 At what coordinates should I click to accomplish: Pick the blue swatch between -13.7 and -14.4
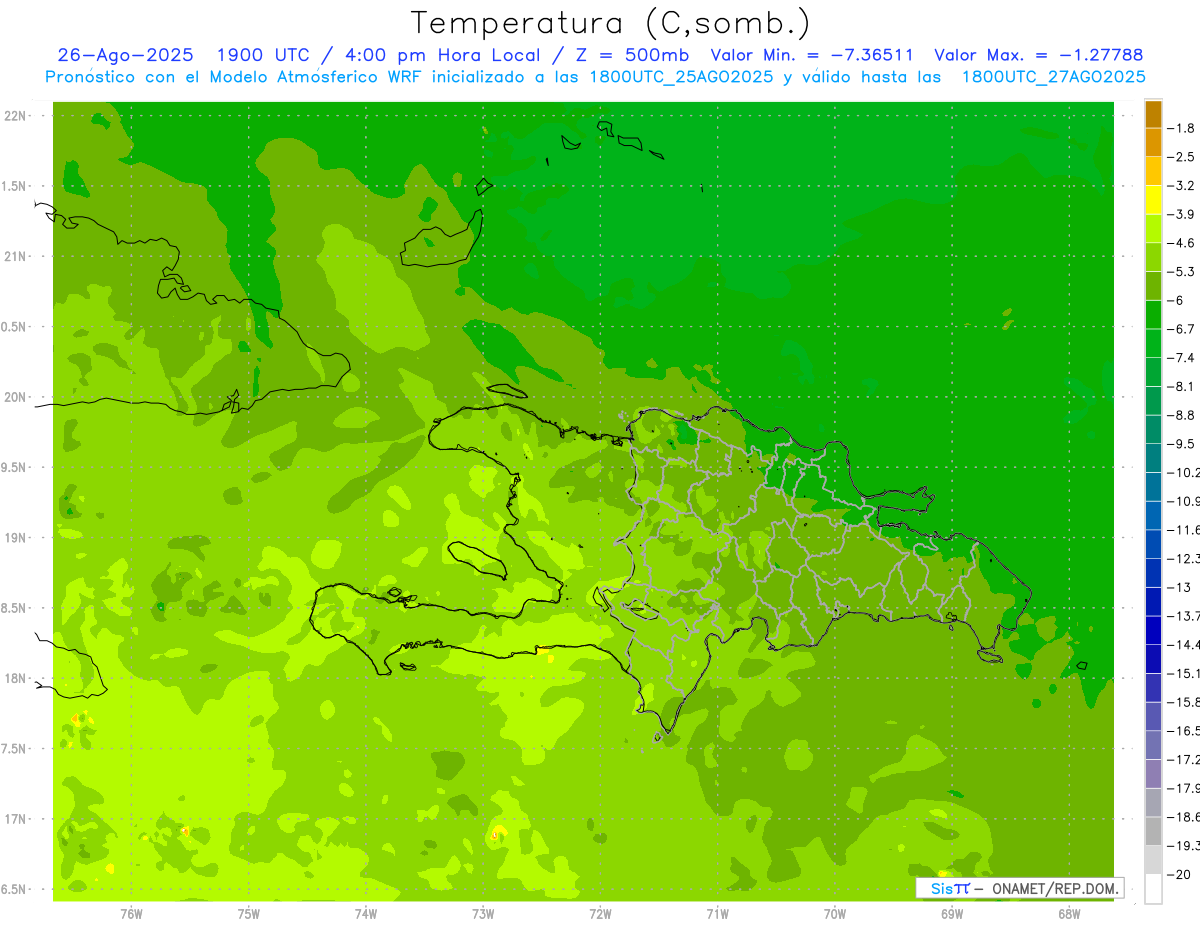[x=1154, y=631]
